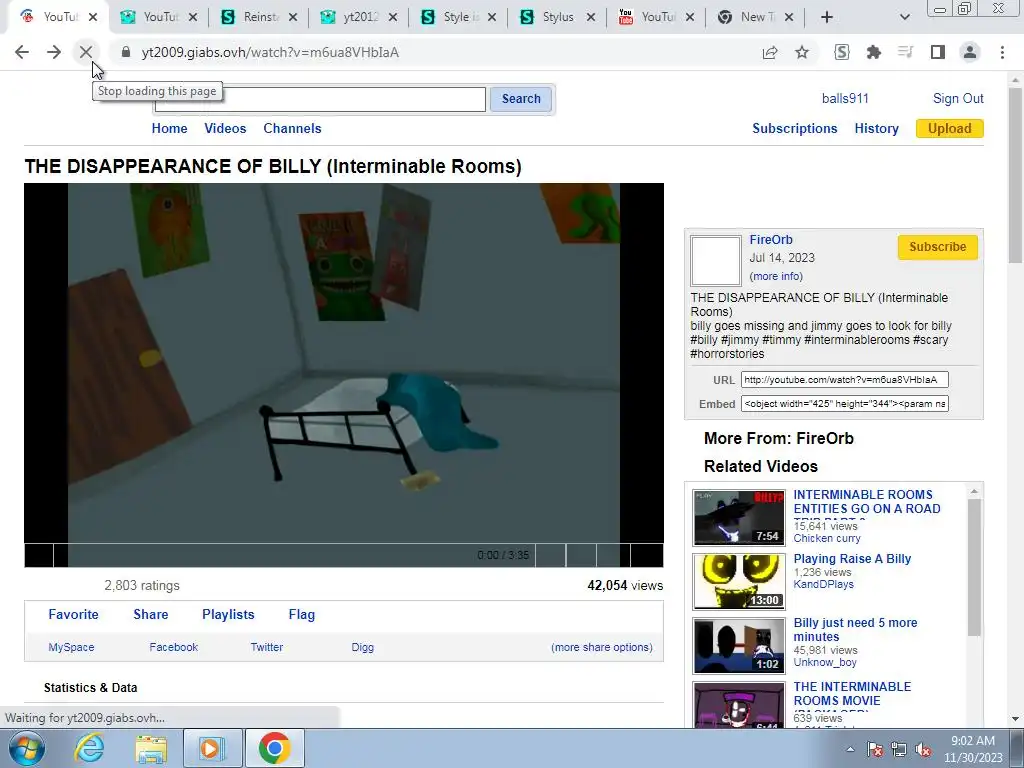
Task: Go forward with the browser forward arrow
Action: click(x=54, y=52)
